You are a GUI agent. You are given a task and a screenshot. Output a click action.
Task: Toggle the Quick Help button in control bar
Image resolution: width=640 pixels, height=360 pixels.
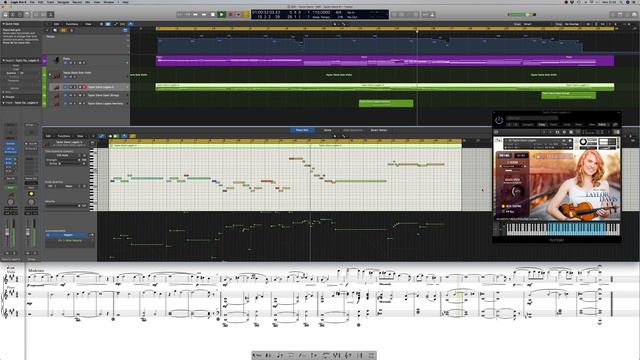coord(20,14)
